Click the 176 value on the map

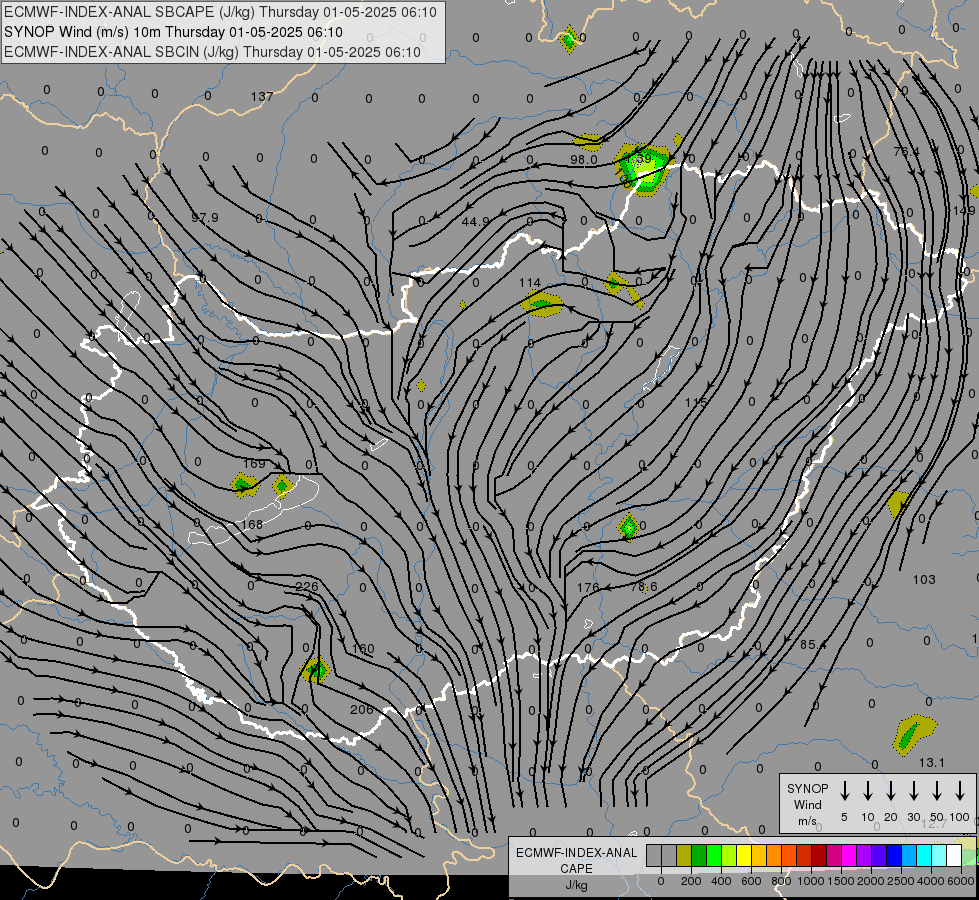tap(588, 587)
